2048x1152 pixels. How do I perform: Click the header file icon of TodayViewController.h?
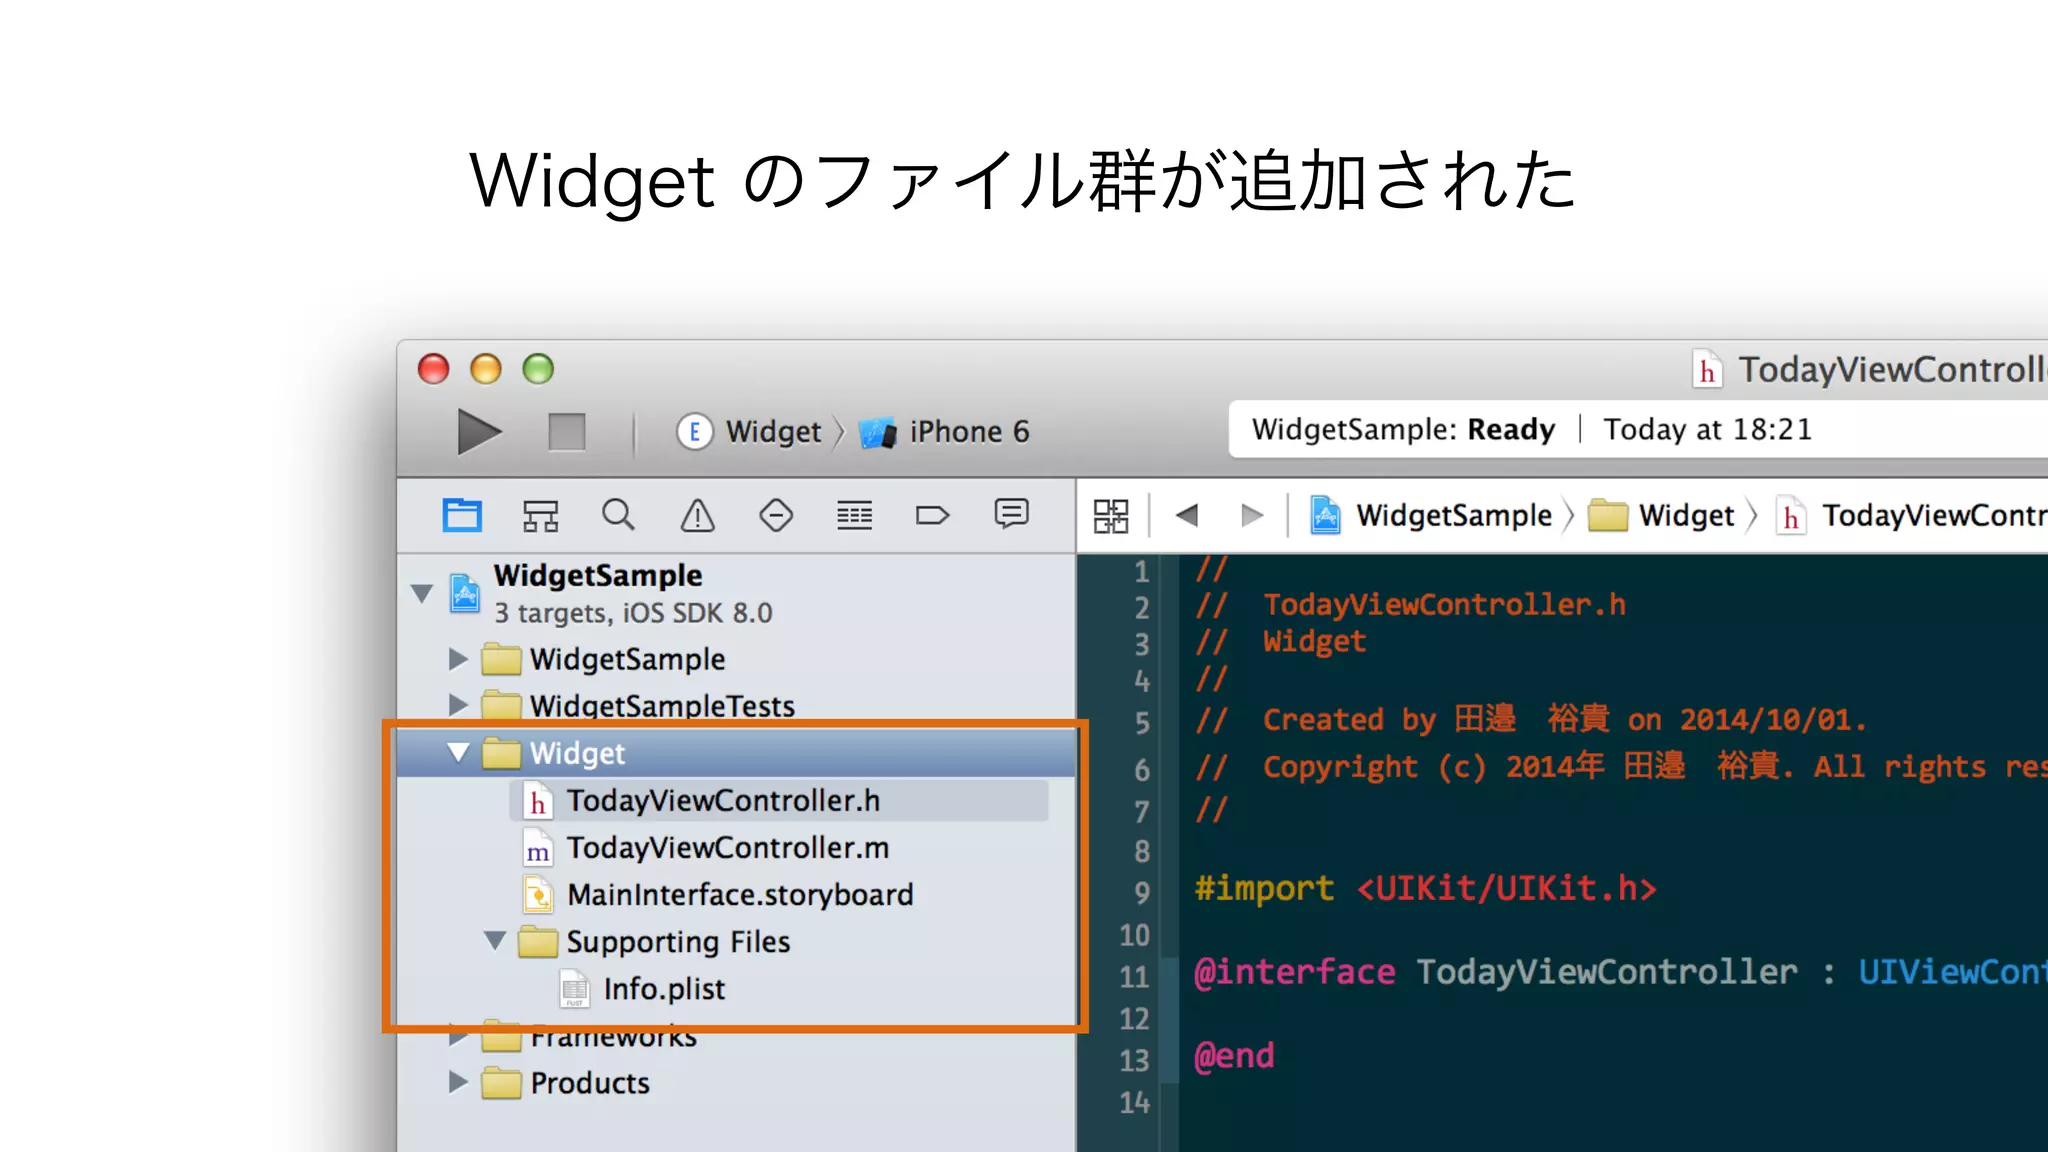coord(538,801)
